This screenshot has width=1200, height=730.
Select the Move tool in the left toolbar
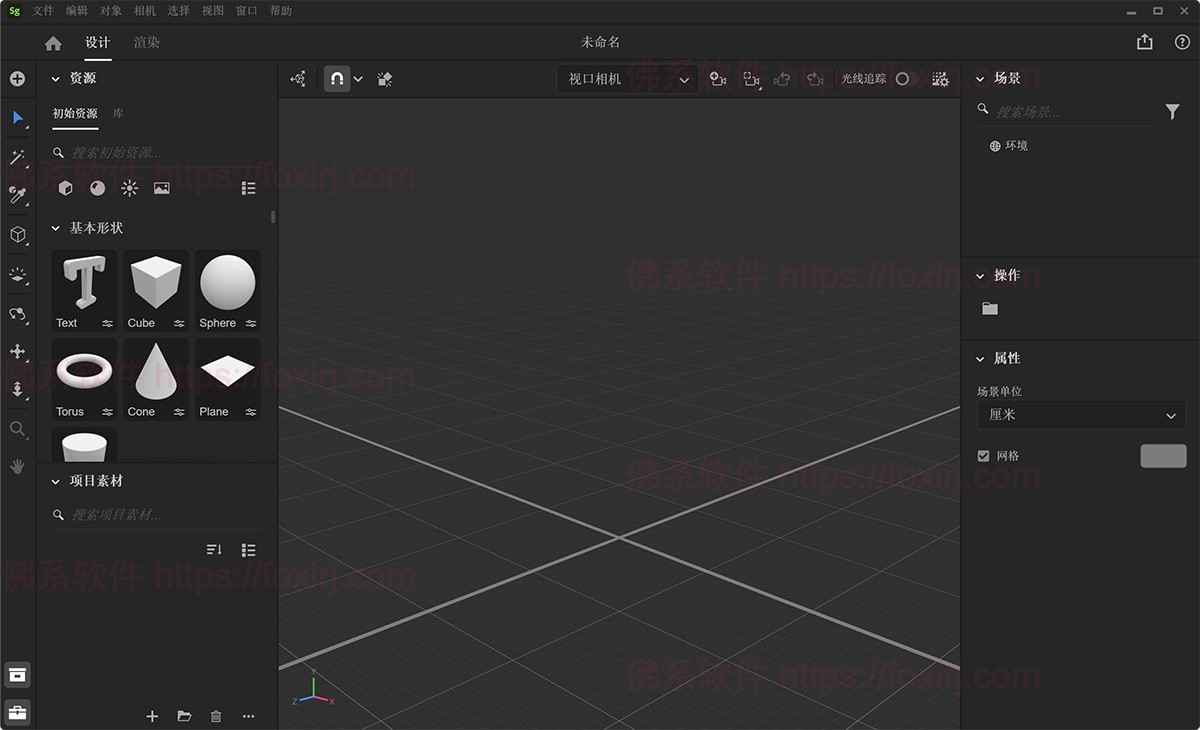click(x=17, y=351)
